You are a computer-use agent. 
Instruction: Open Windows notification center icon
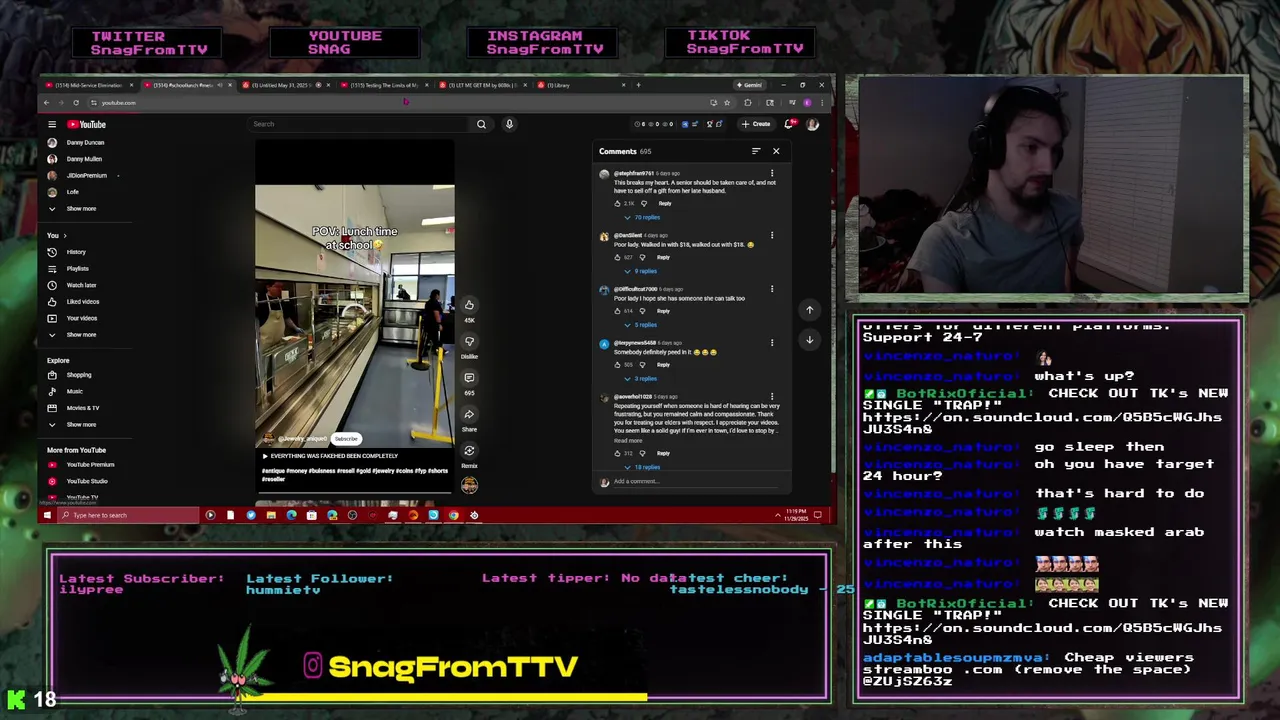818,515
